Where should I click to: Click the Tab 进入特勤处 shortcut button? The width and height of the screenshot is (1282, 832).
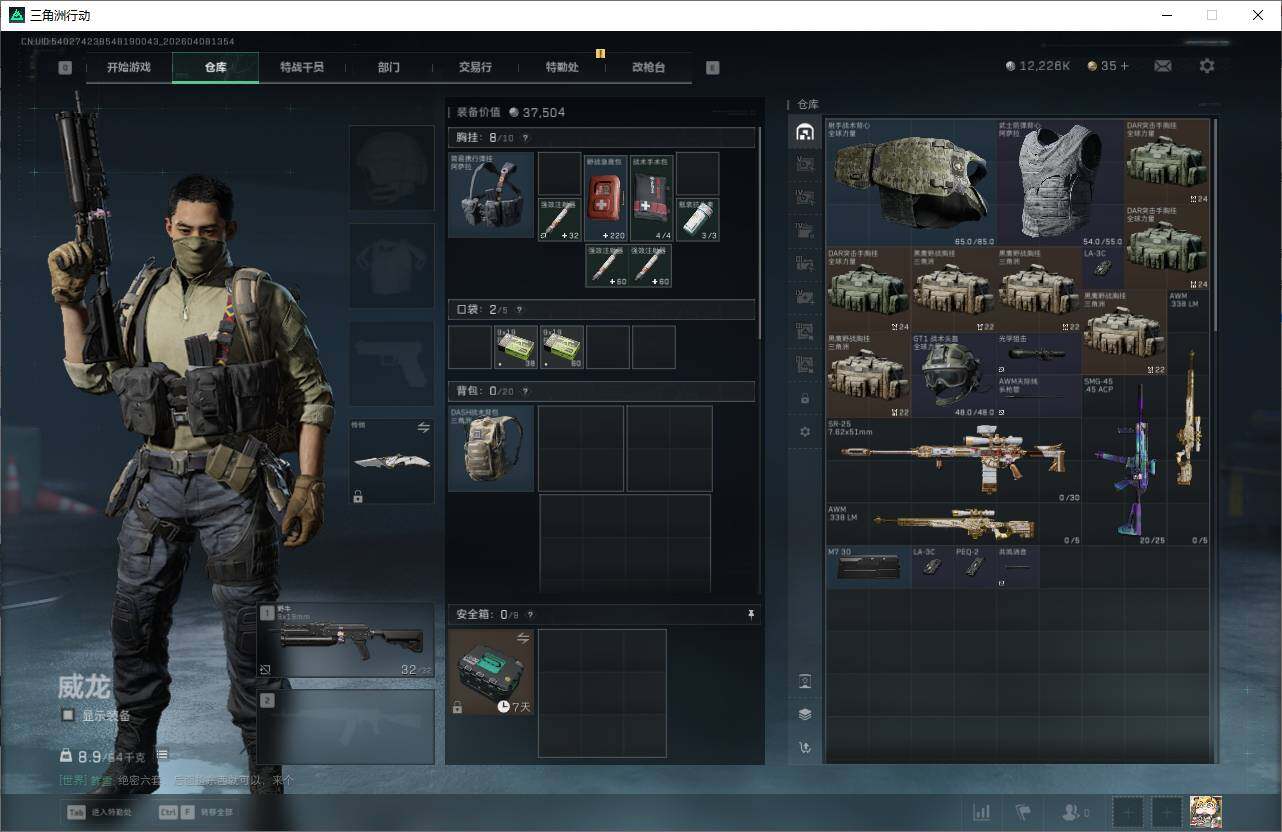click(x=100, y=812)
